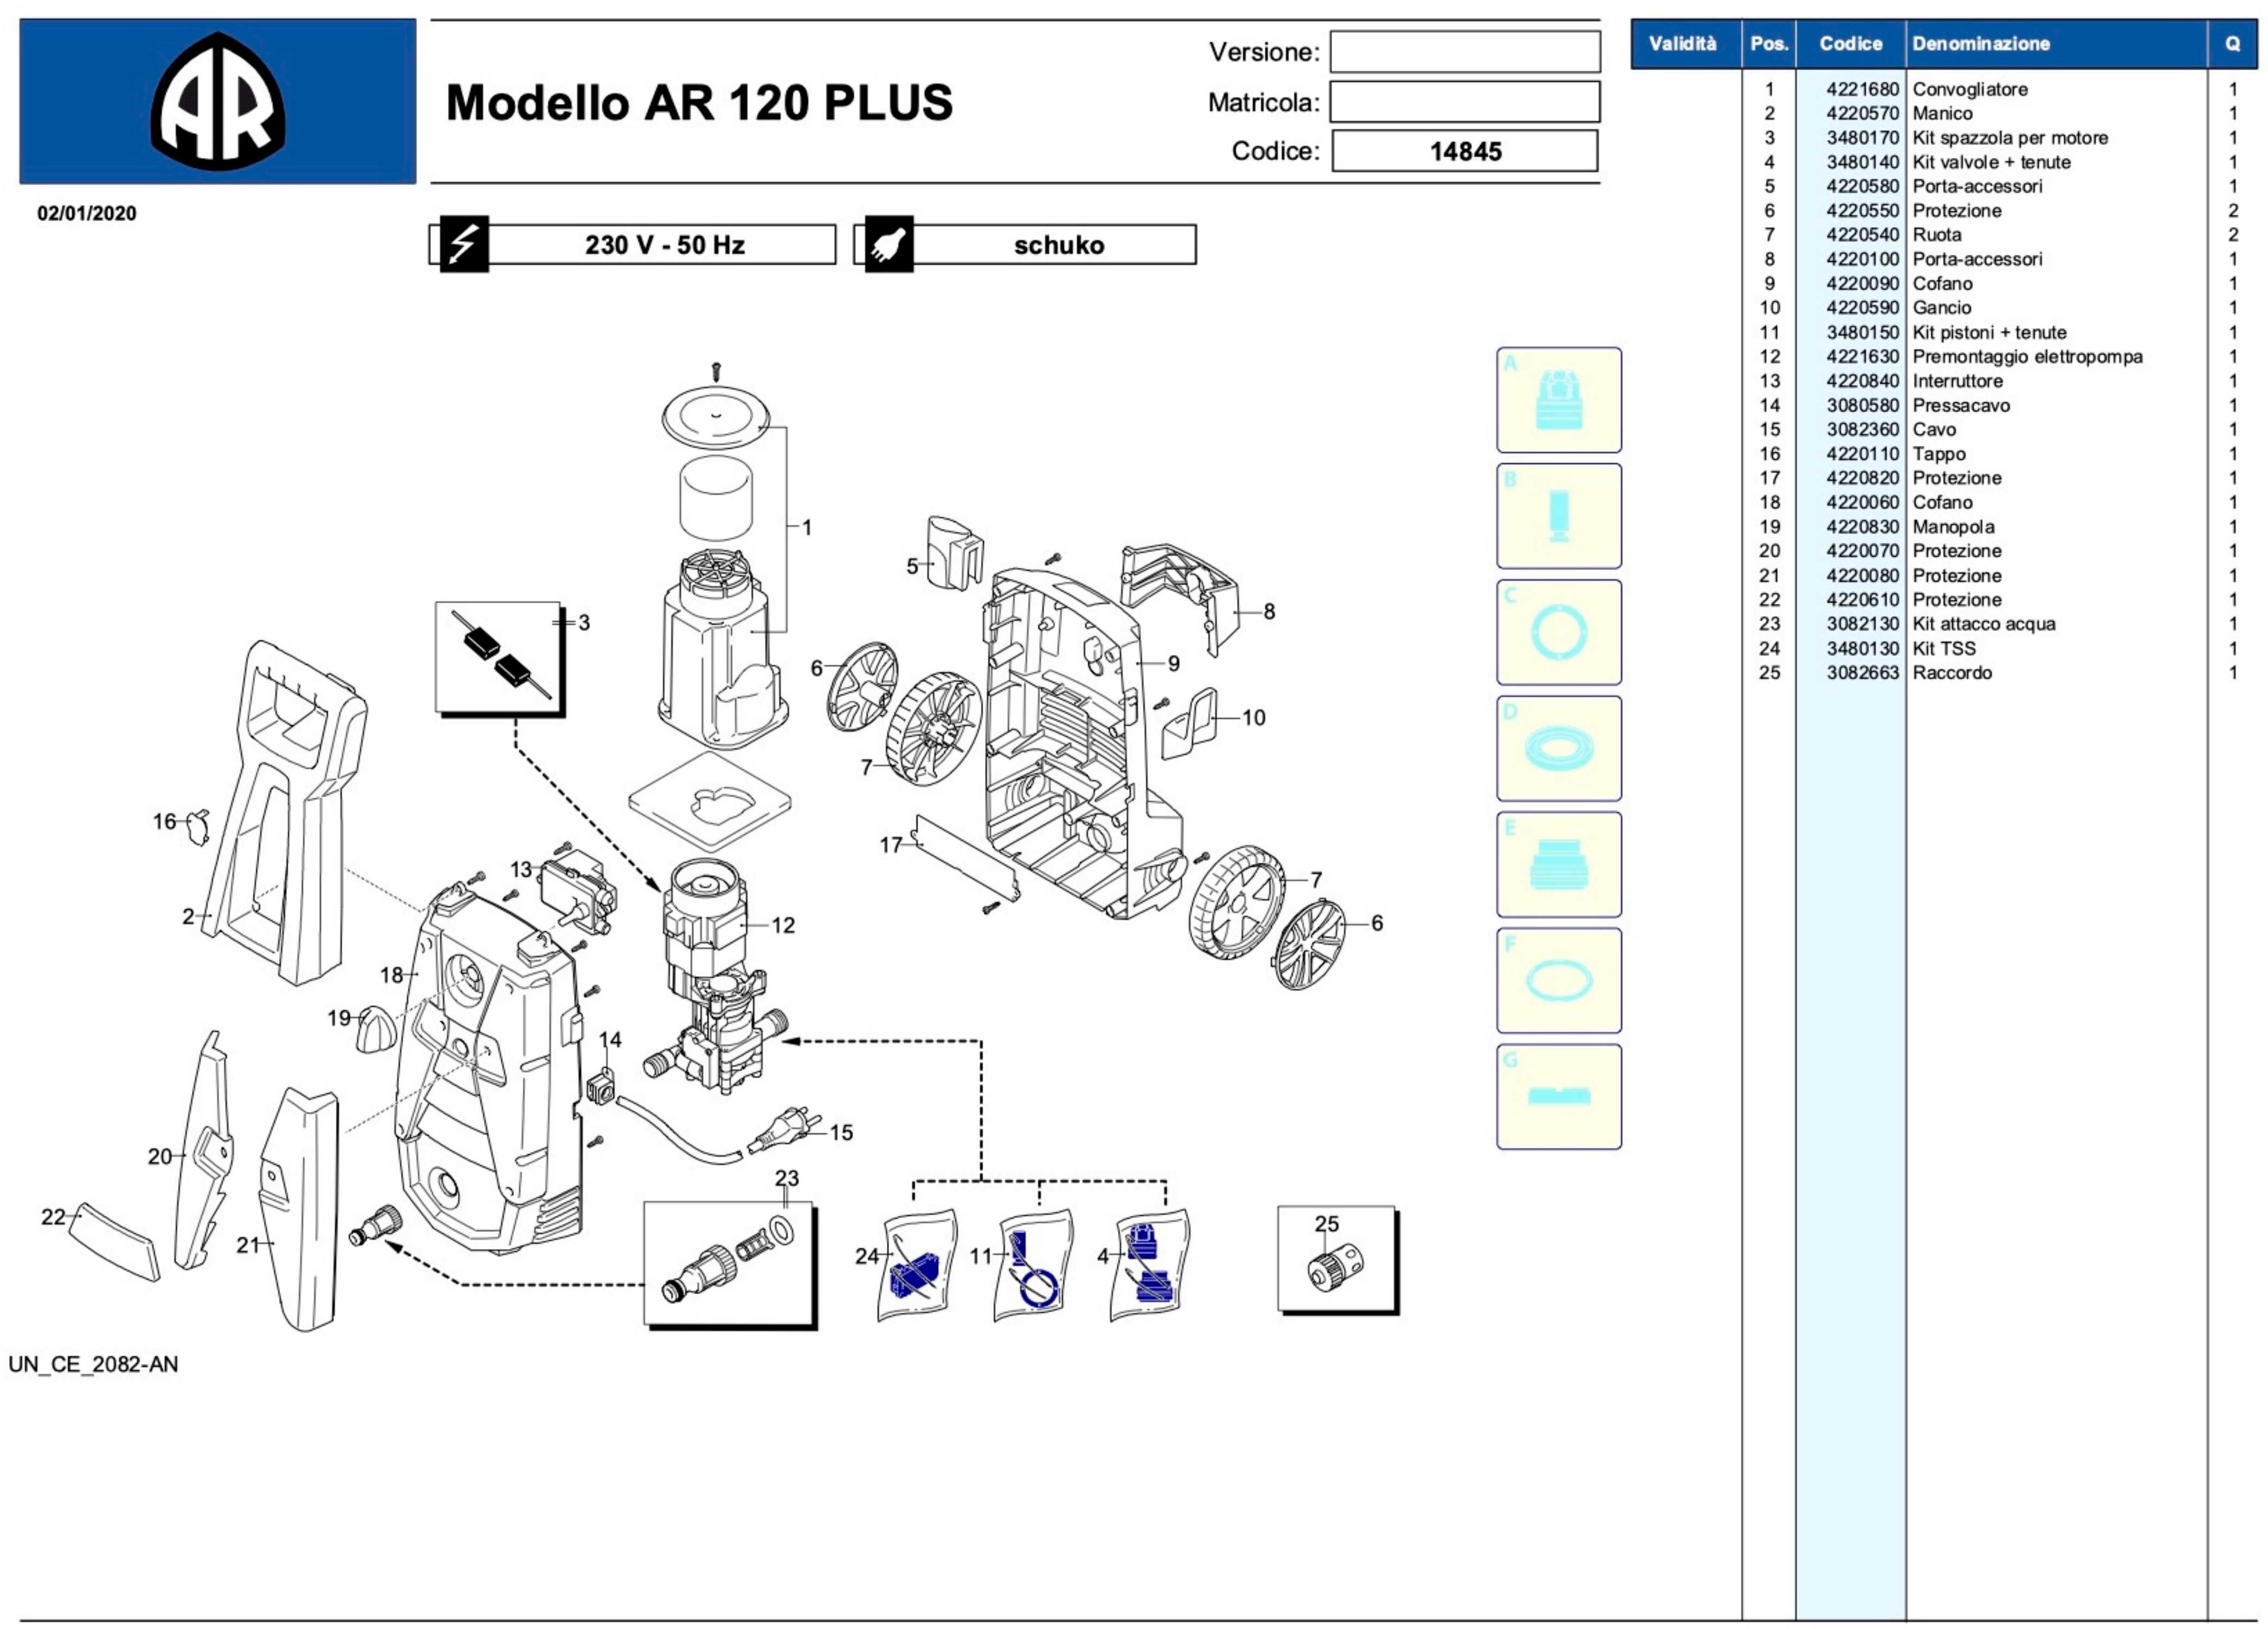Click the Raccordo part 25 thumbnail box

(1335, 1259)
